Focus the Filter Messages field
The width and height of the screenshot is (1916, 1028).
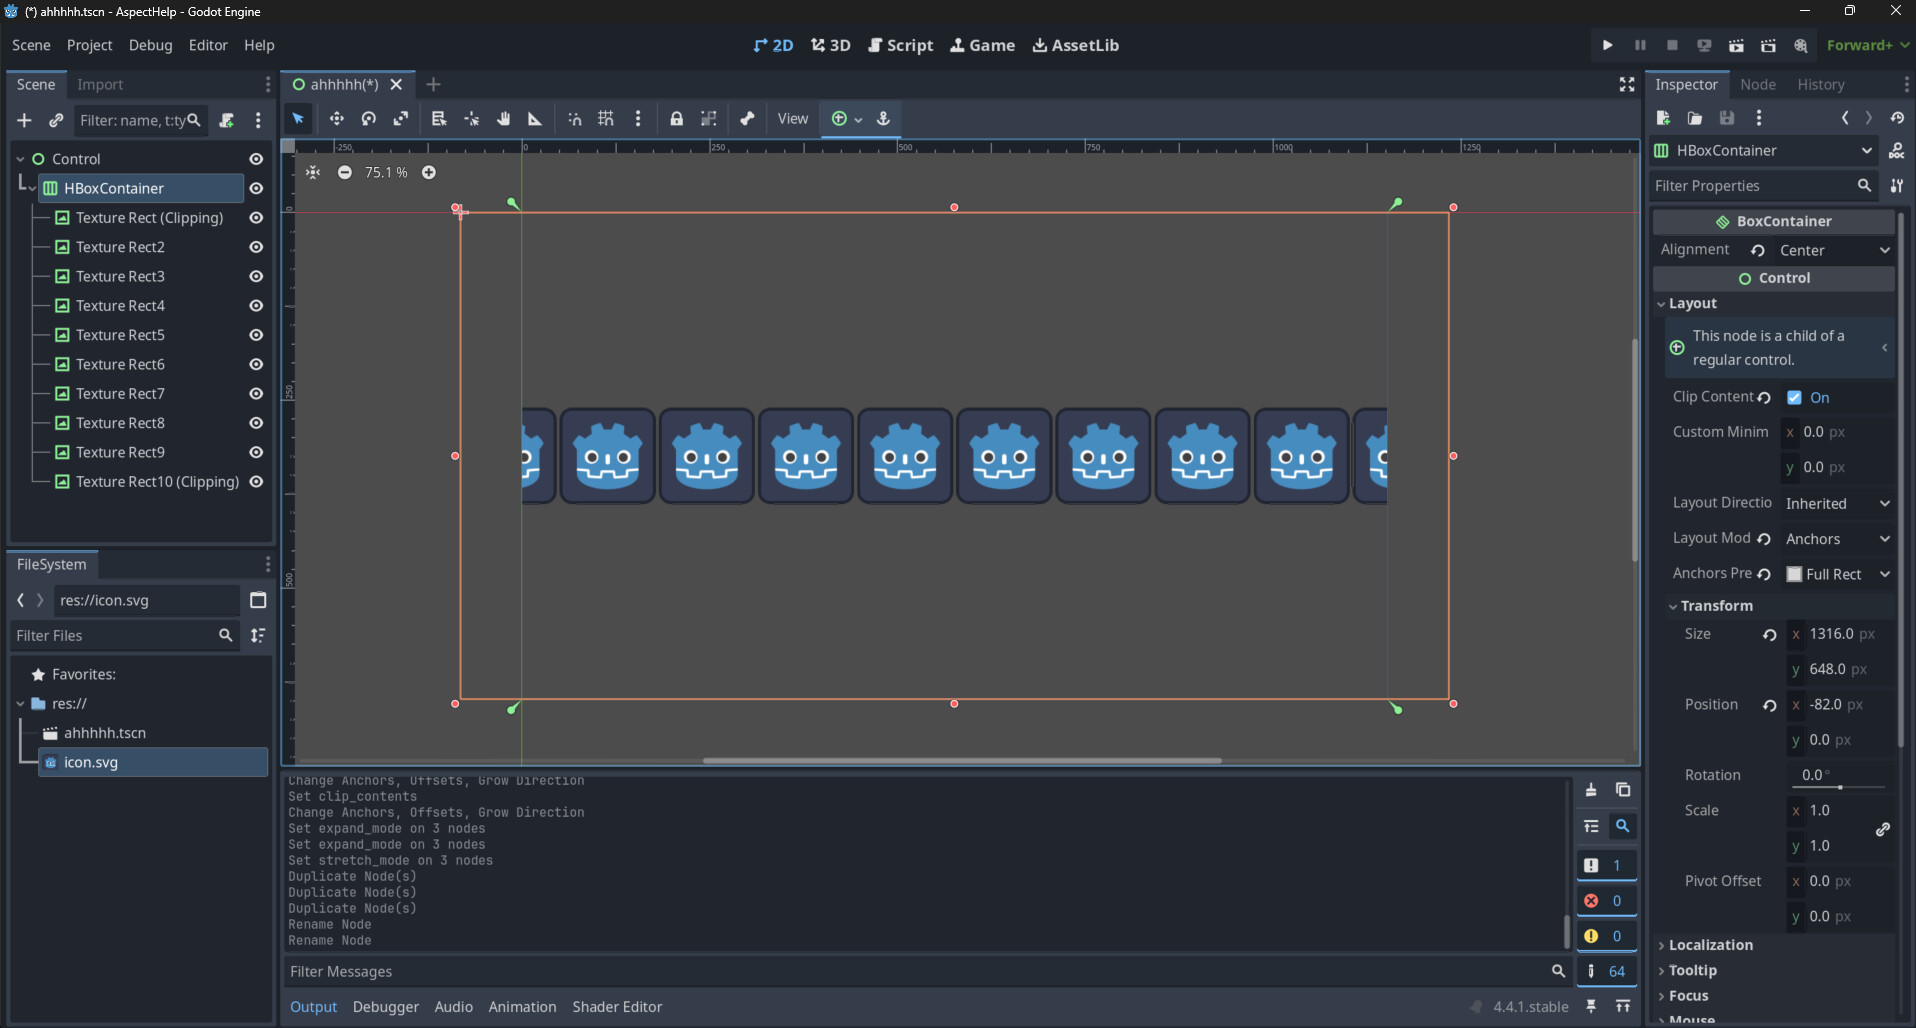[927, 972]
